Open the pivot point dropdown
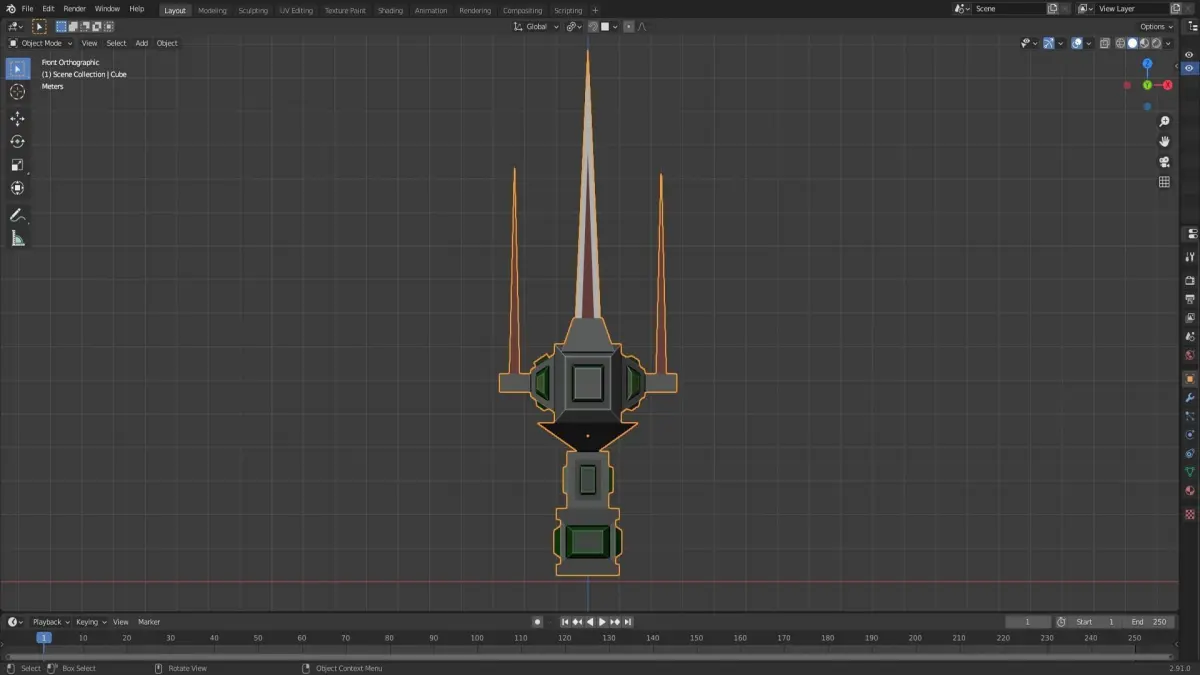The width and height of the screenshot is (1200, 675). tap(574, 27)
